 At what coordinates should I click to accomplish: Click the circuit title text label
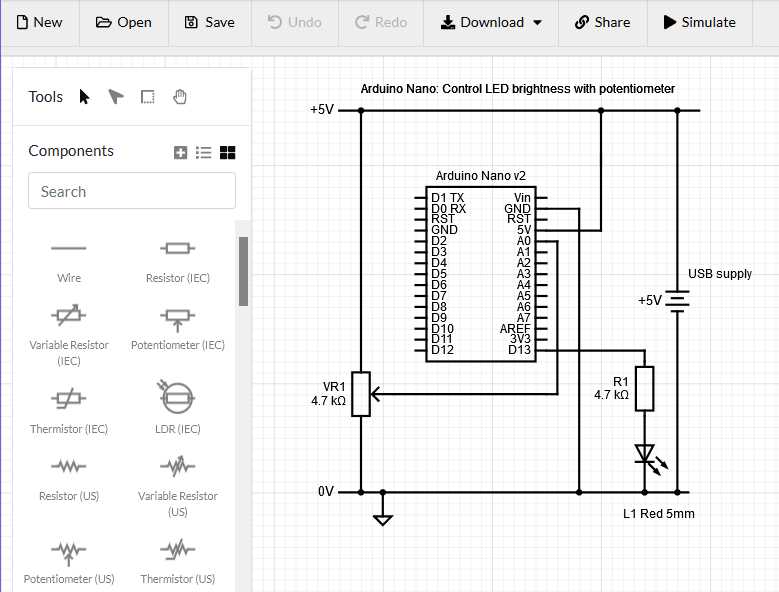coord(517,89)
